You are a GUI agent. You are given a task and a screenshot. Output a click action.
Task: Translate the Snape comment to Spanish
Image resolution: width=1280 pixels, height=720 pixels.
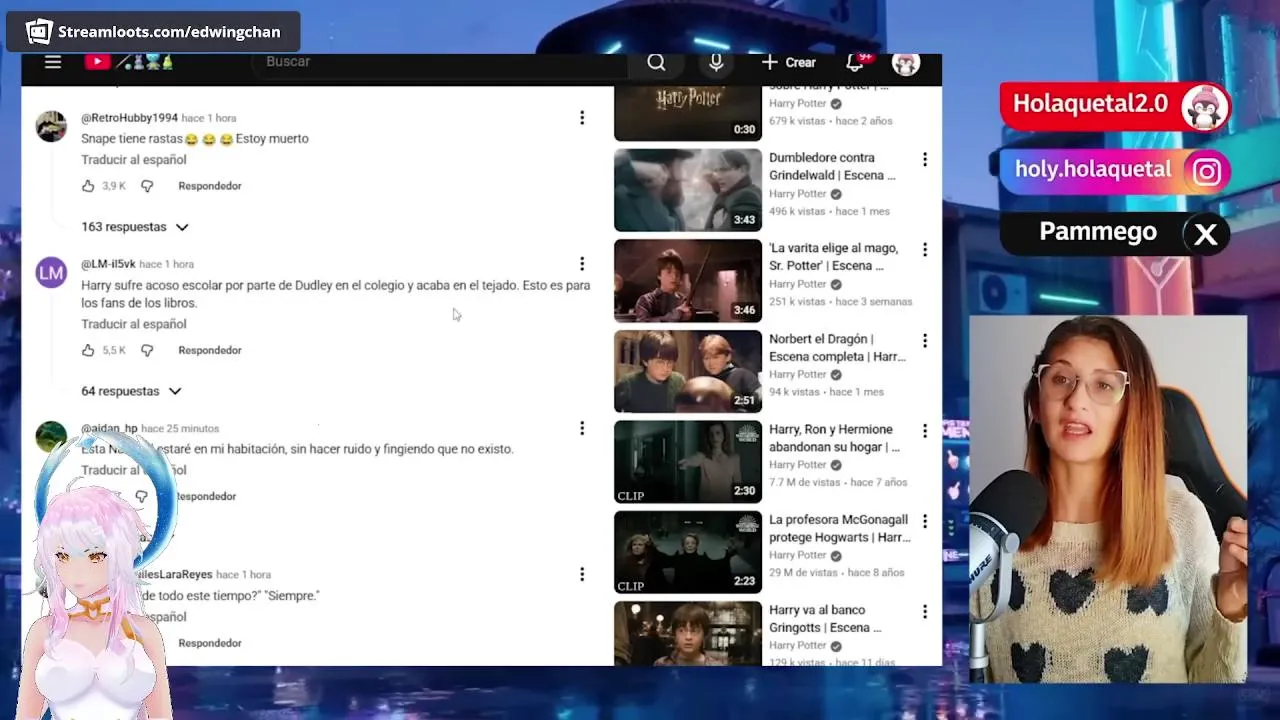click(x=134, y=160)
